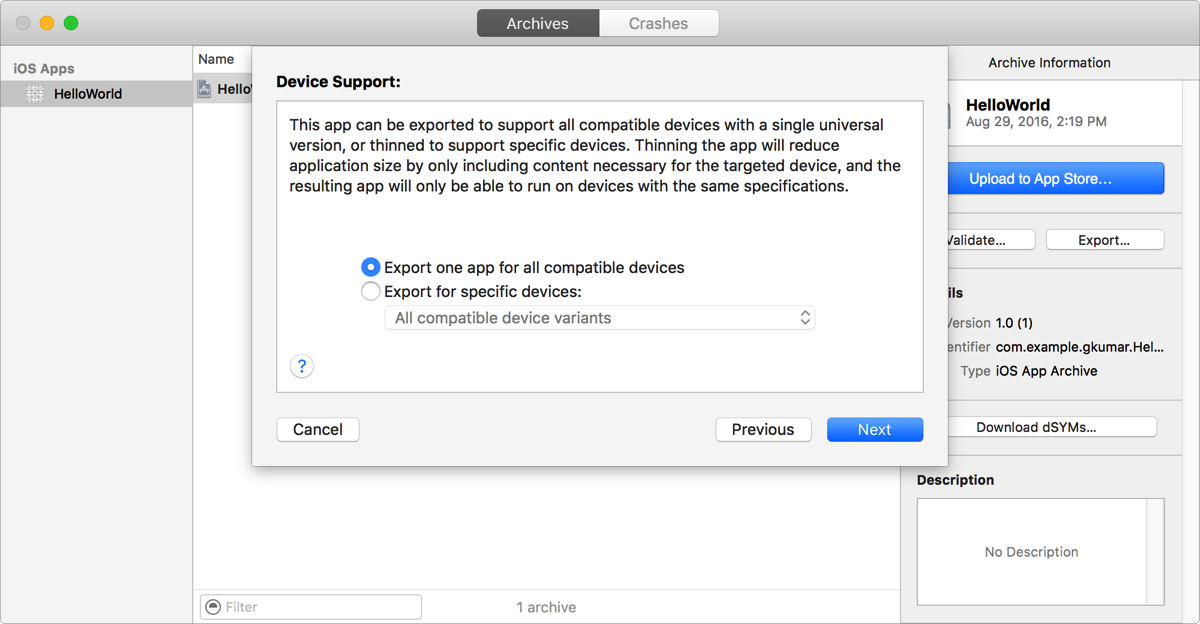Close the window with the red button
This screenshot has width=1200, height=624.
23,23
